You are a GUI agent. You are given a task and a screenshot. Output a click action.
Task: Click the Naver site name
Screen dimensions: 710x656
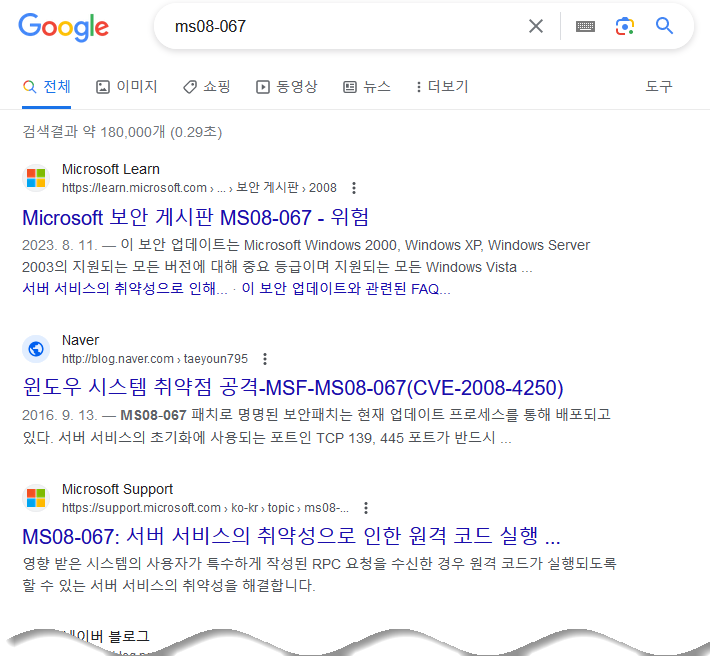81,340
